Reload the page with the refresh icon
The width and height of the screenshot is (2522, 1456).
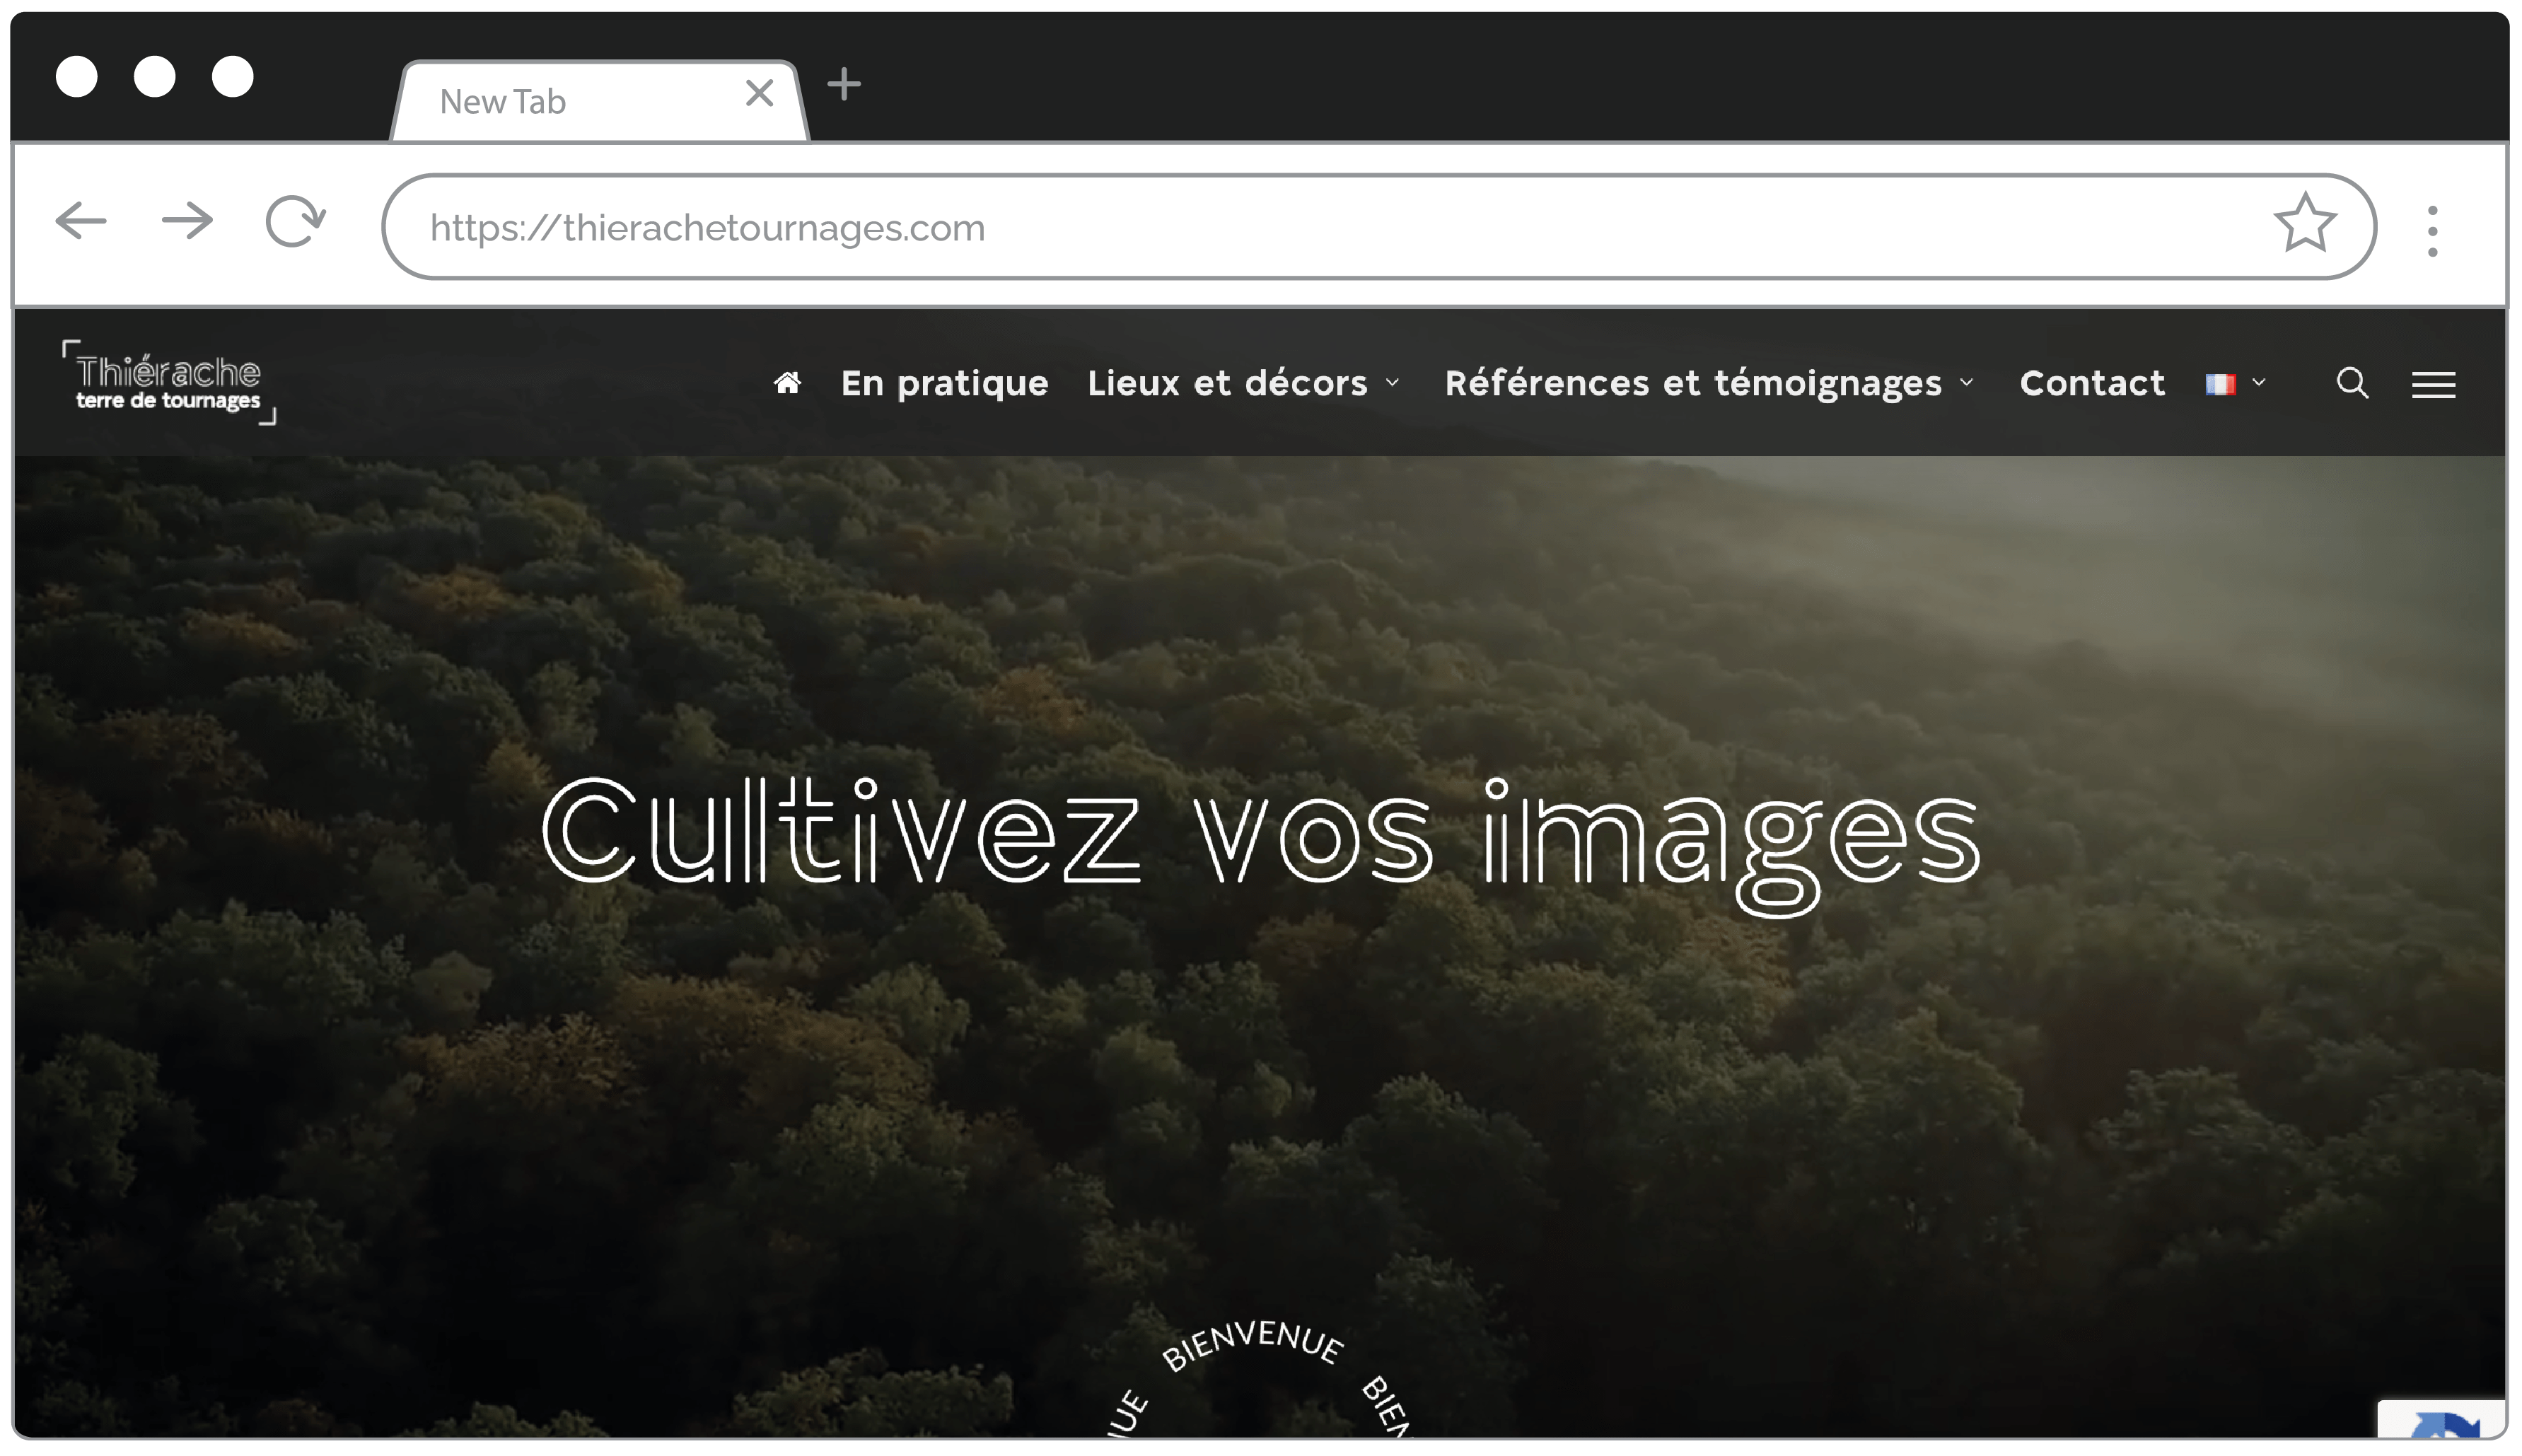point(295,221)
